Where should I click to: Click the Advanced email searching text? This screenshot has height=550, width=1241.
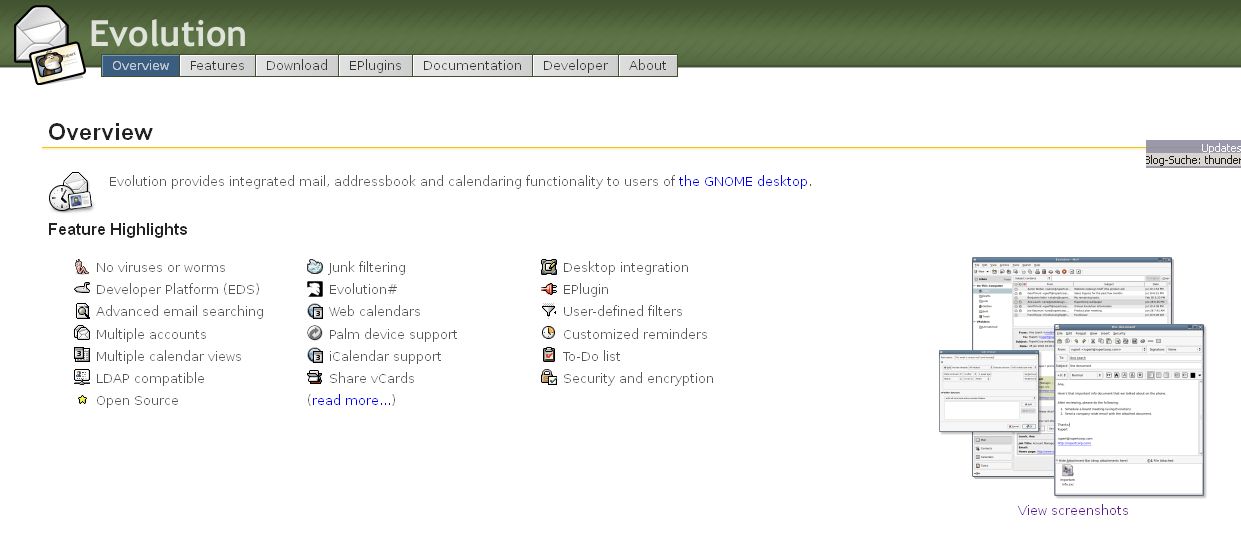point(180,311)
